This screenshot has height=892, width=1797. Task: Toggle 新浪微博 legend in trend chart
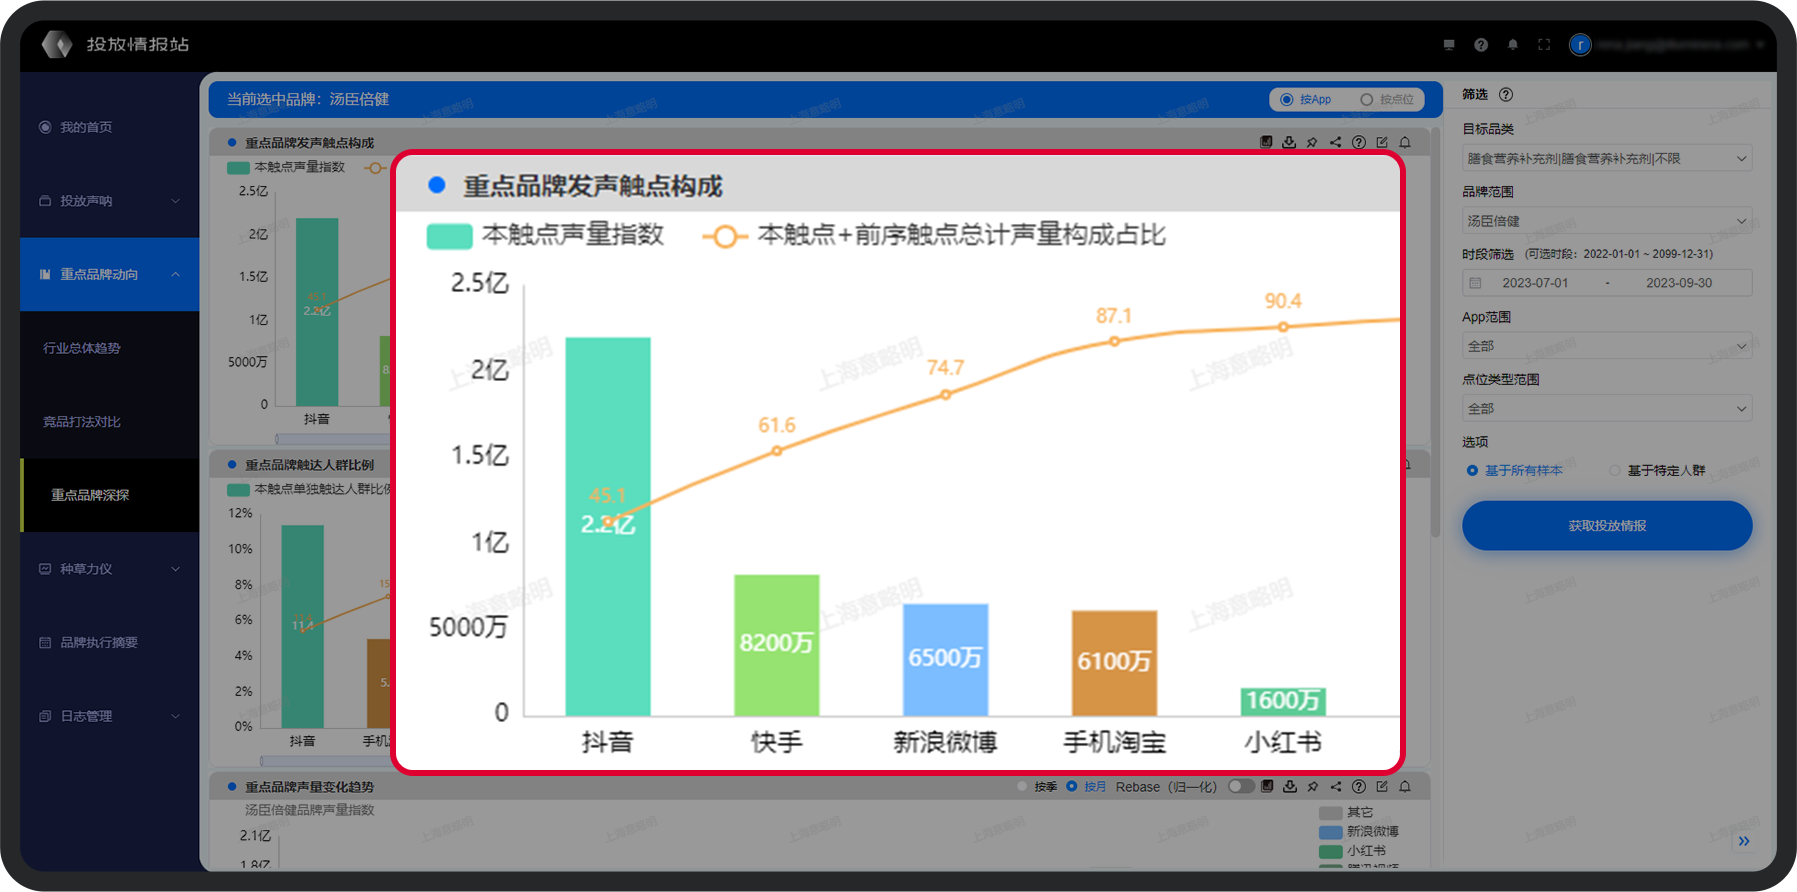(x=1359, y=832)
